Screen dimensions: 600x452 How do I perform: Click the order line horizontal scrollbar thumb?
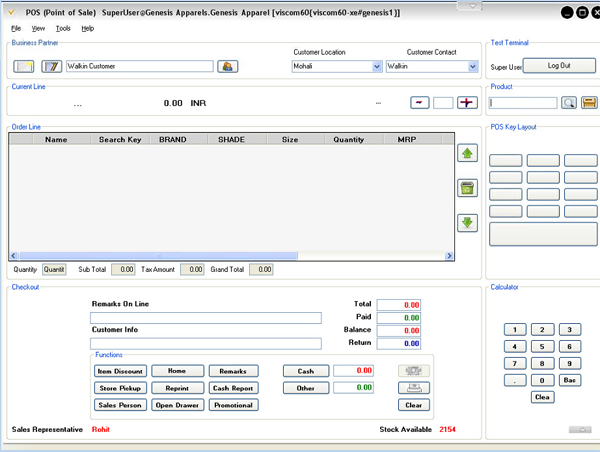[x=158, y=255]
